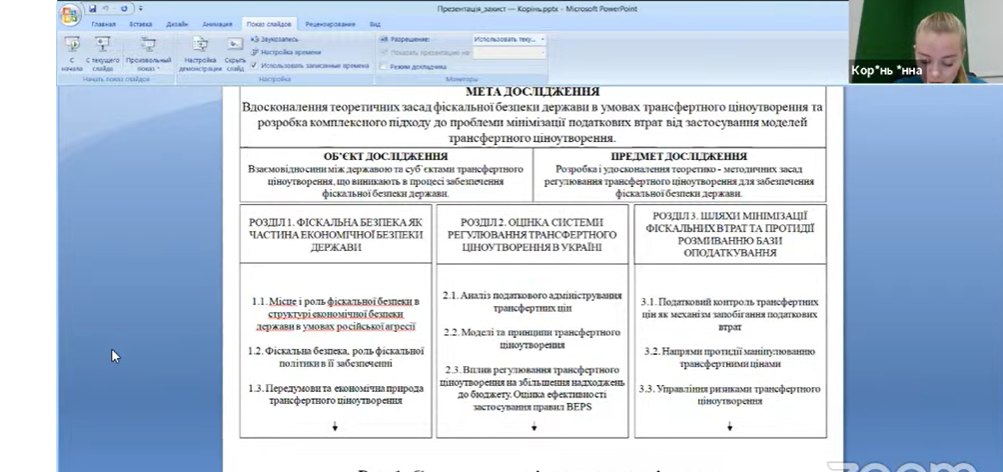The width and height of the screenshot is (1003, 472).
Task: Click the Звукозапись record narration button
Action: [x=274, y=39]
